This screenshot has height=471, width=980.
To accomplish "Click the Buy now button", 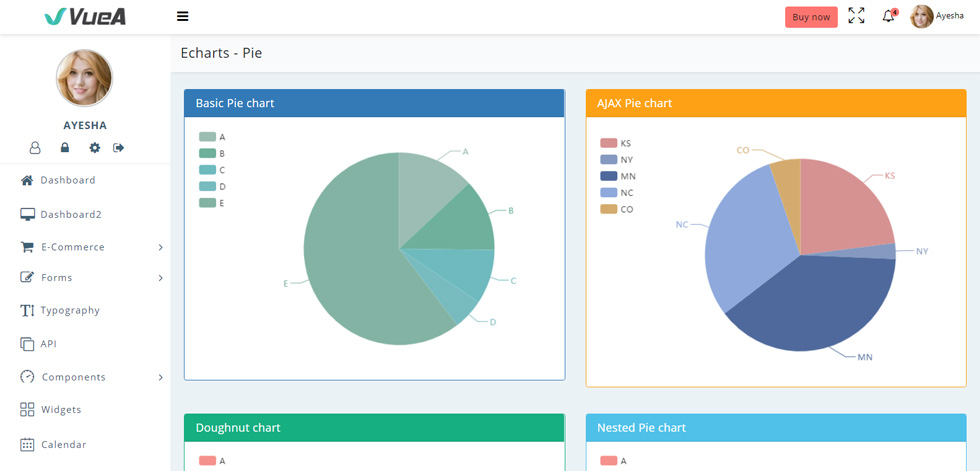I will [x=811, y=17].
